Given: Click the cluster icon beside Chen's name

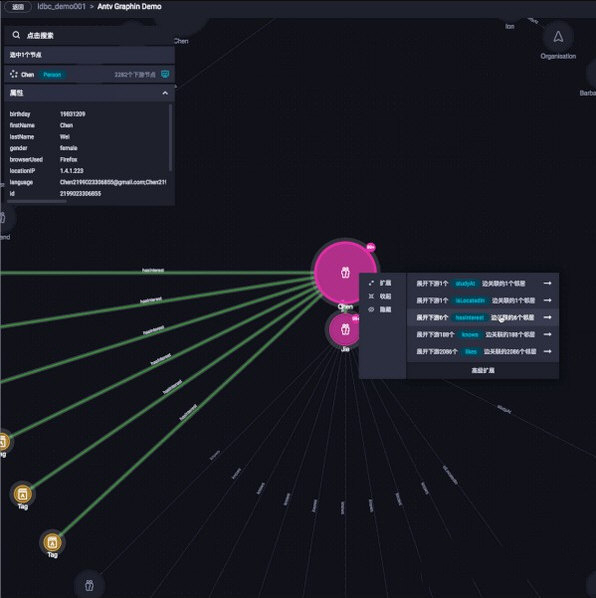Looking at the screenshot, I should (14, 74).
